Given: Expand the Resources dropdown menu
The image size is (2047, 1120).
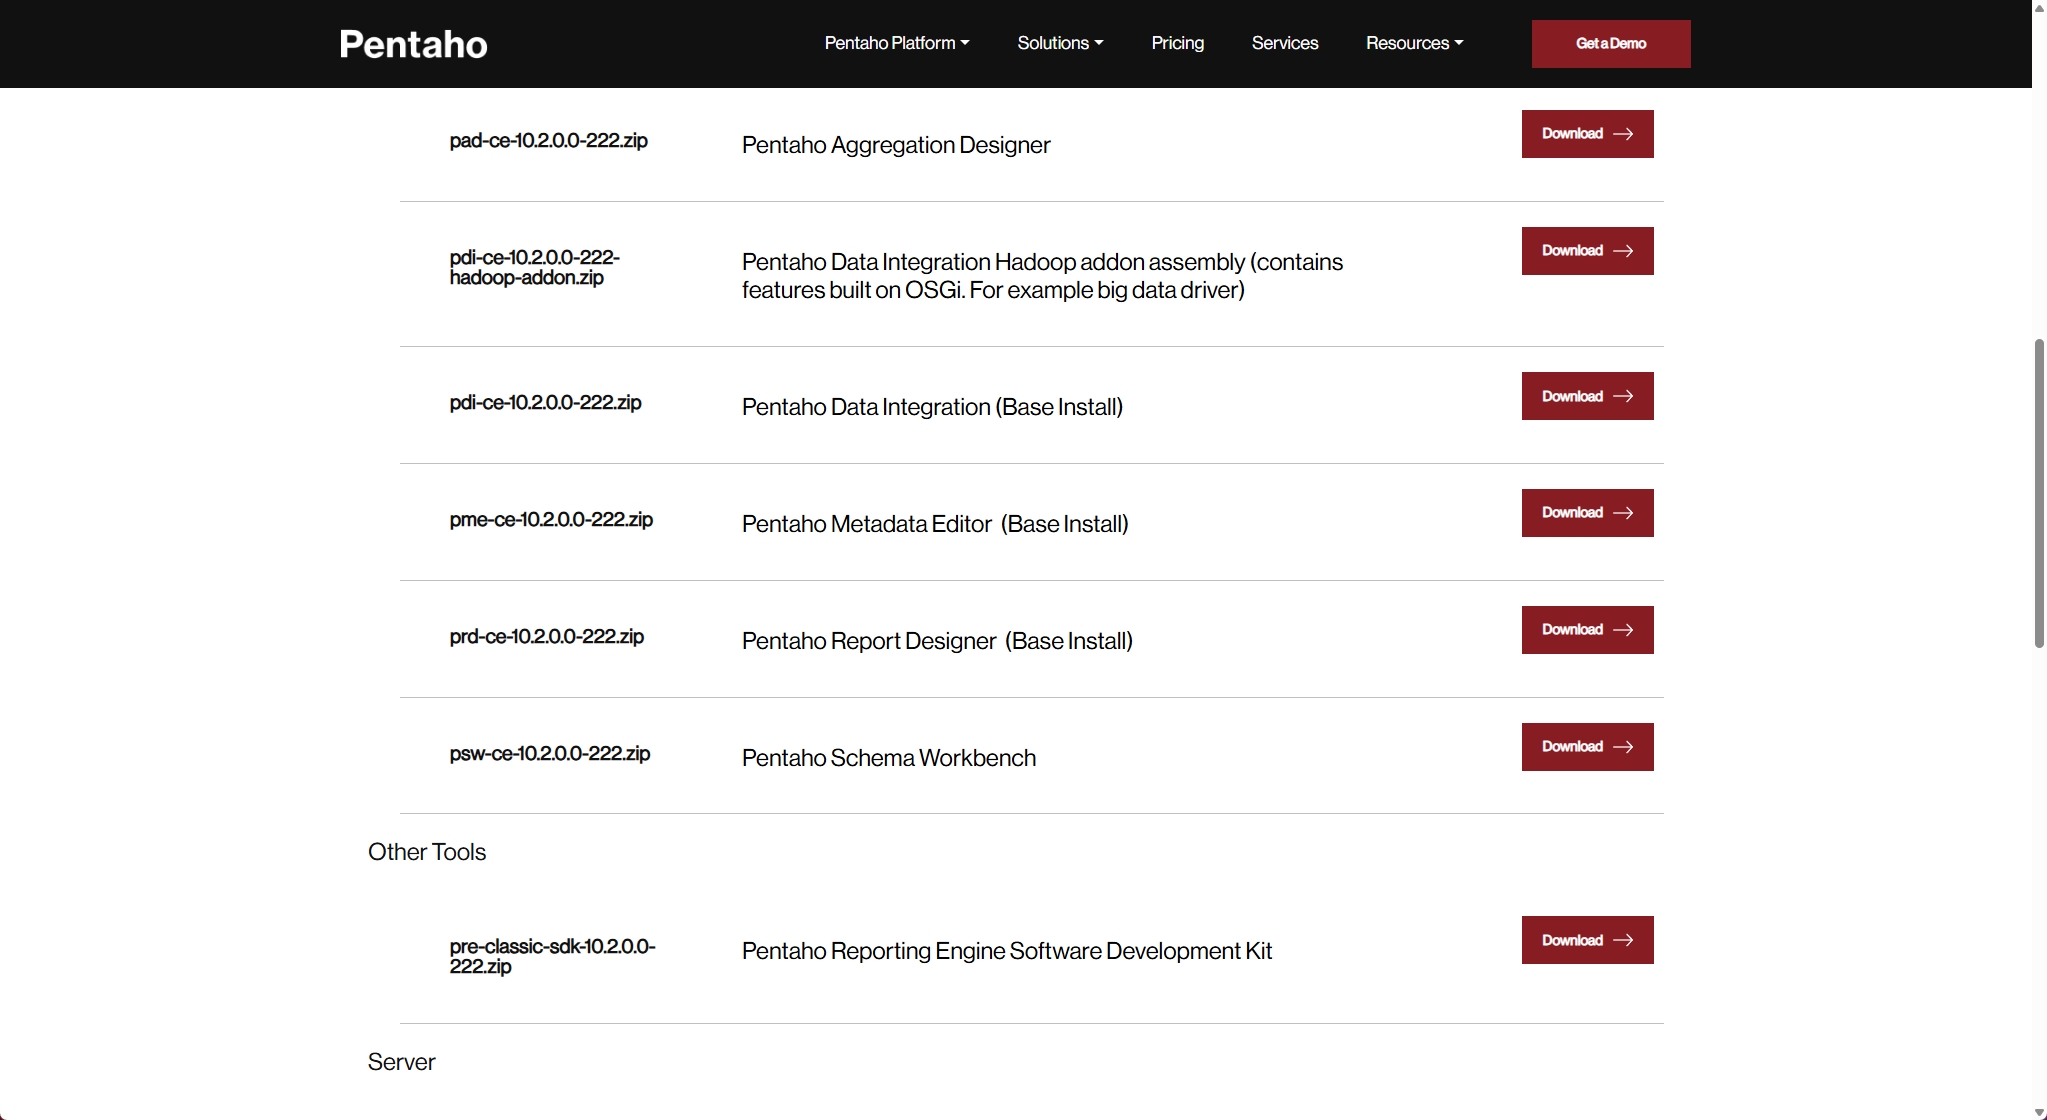Looking at the screenshot, I should pos(1414,43).
